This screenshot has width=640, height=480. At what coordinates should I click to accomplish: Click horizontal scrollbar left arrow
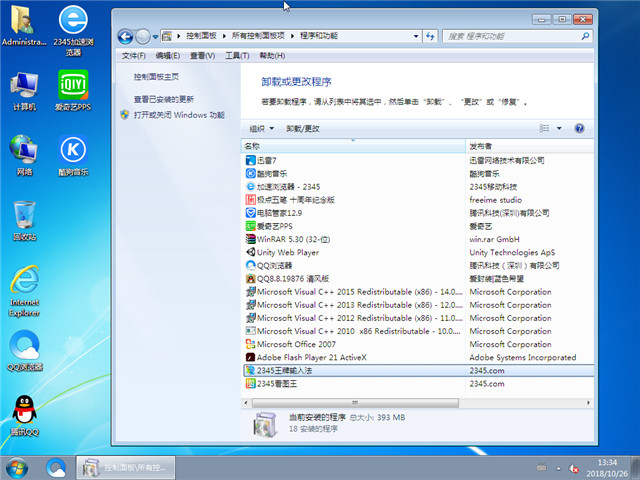coord(246,403)
